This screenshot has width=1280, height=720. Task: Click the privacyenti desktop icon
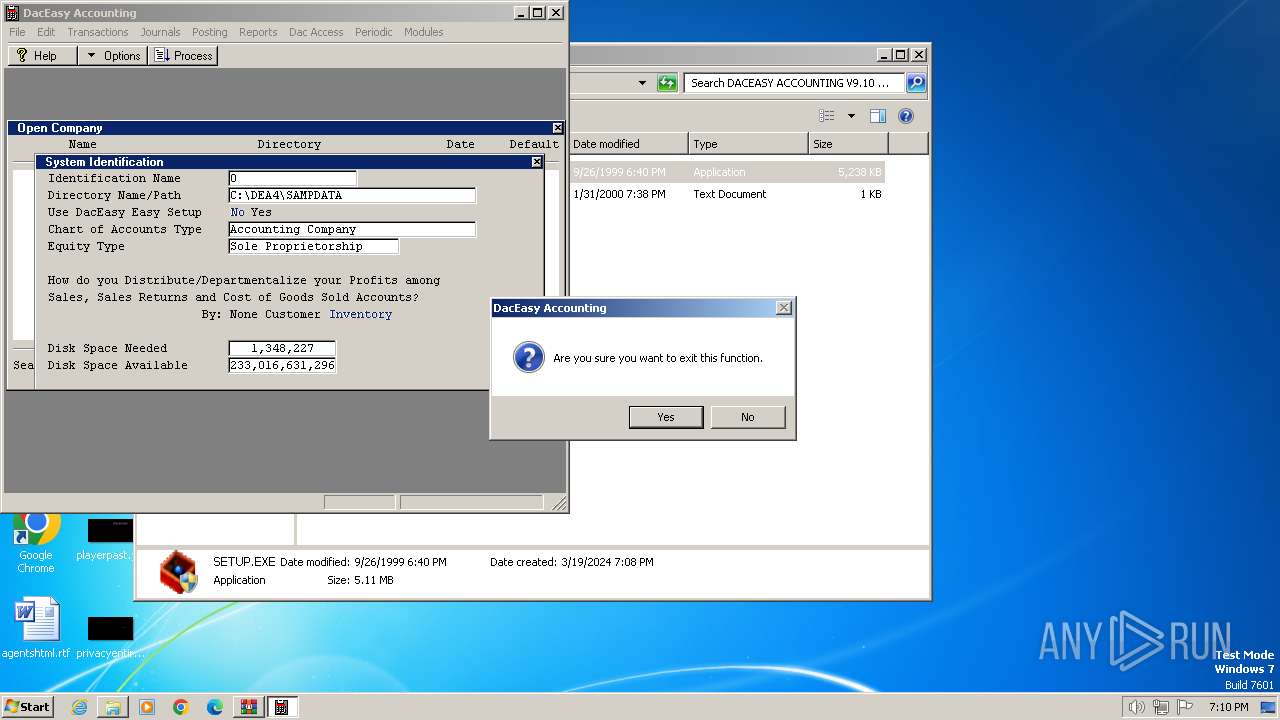click(x=109, y=637)
